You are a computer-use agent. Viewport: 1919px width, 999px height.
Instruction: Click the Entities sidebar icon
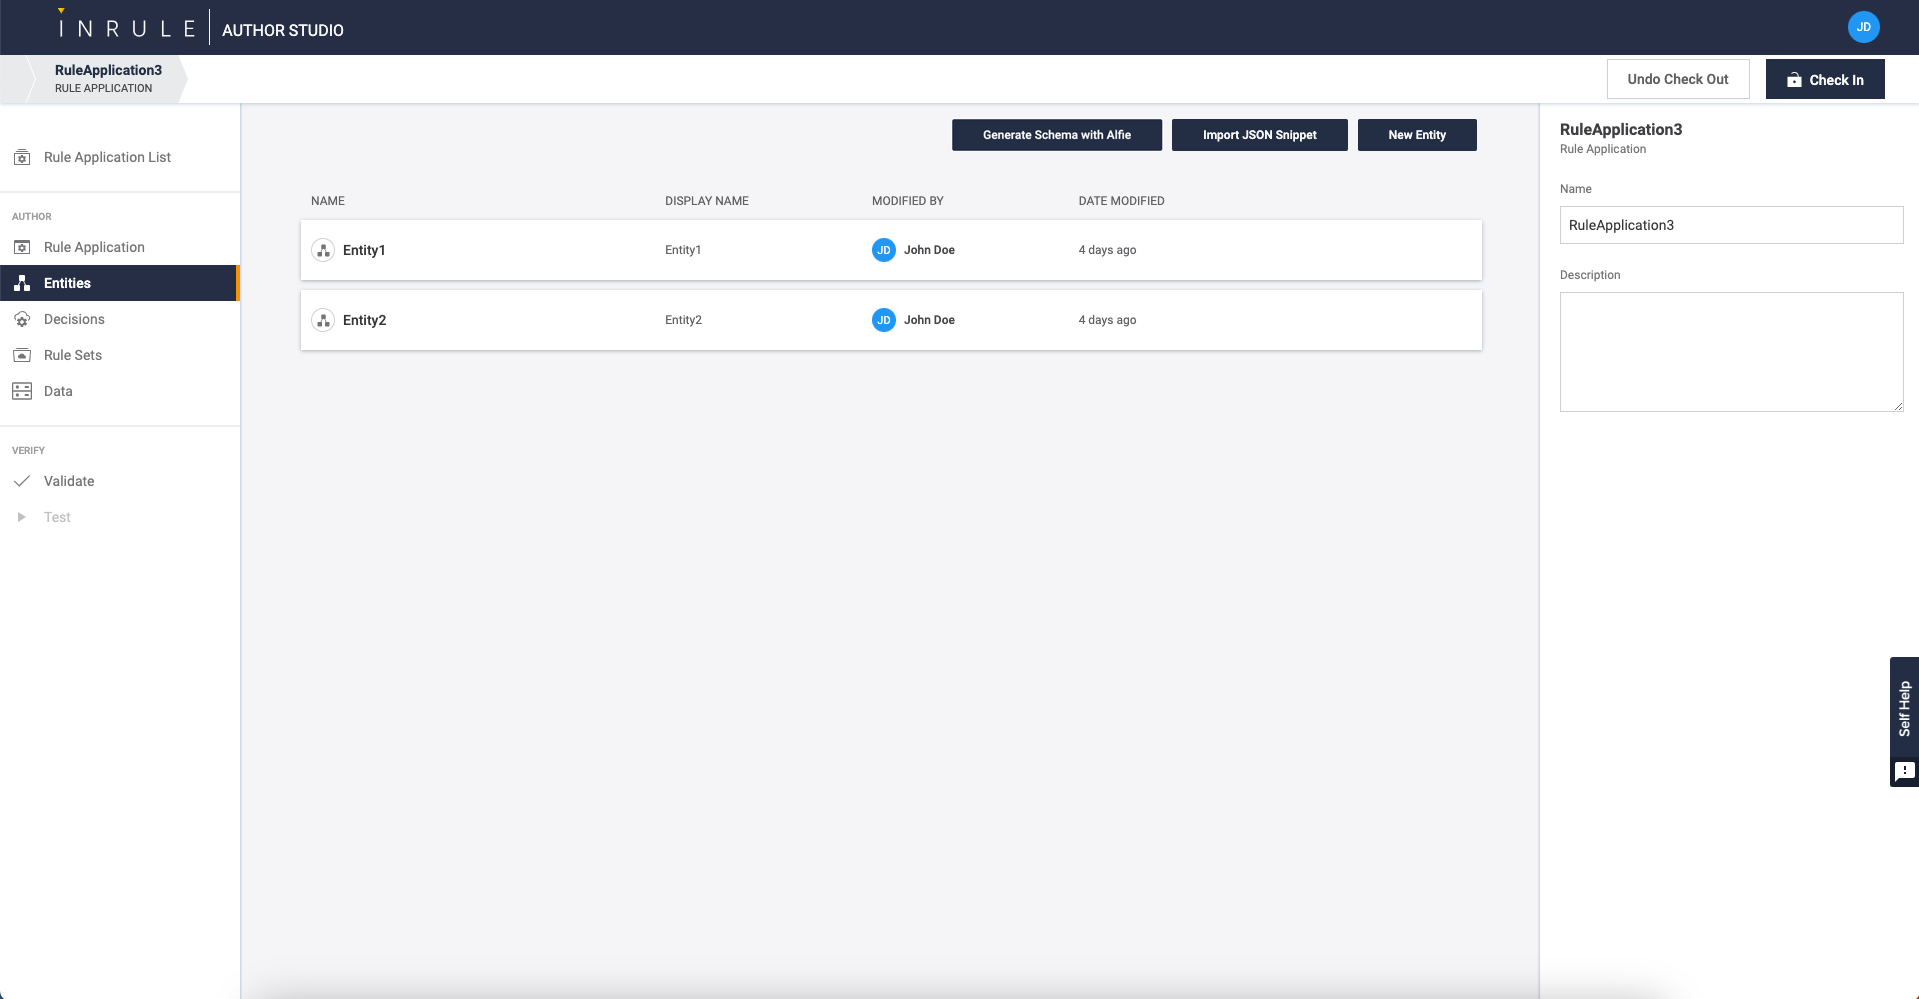22,283
